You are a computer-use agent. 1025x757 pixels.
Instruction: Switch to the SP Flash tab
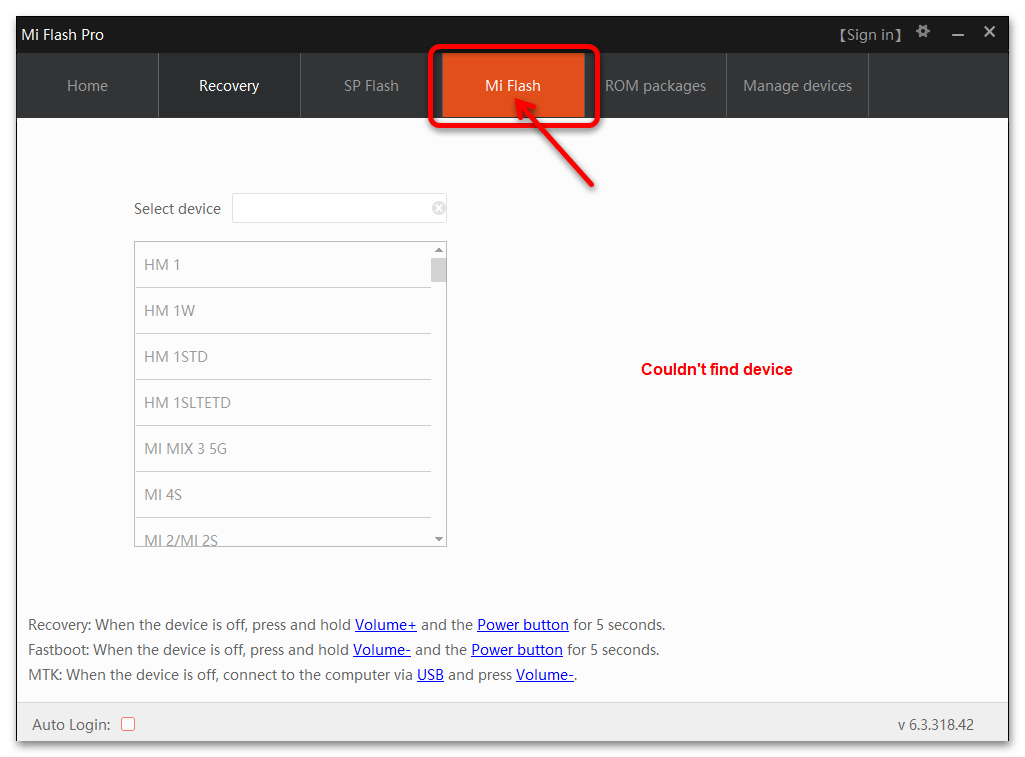coord(371,86)
